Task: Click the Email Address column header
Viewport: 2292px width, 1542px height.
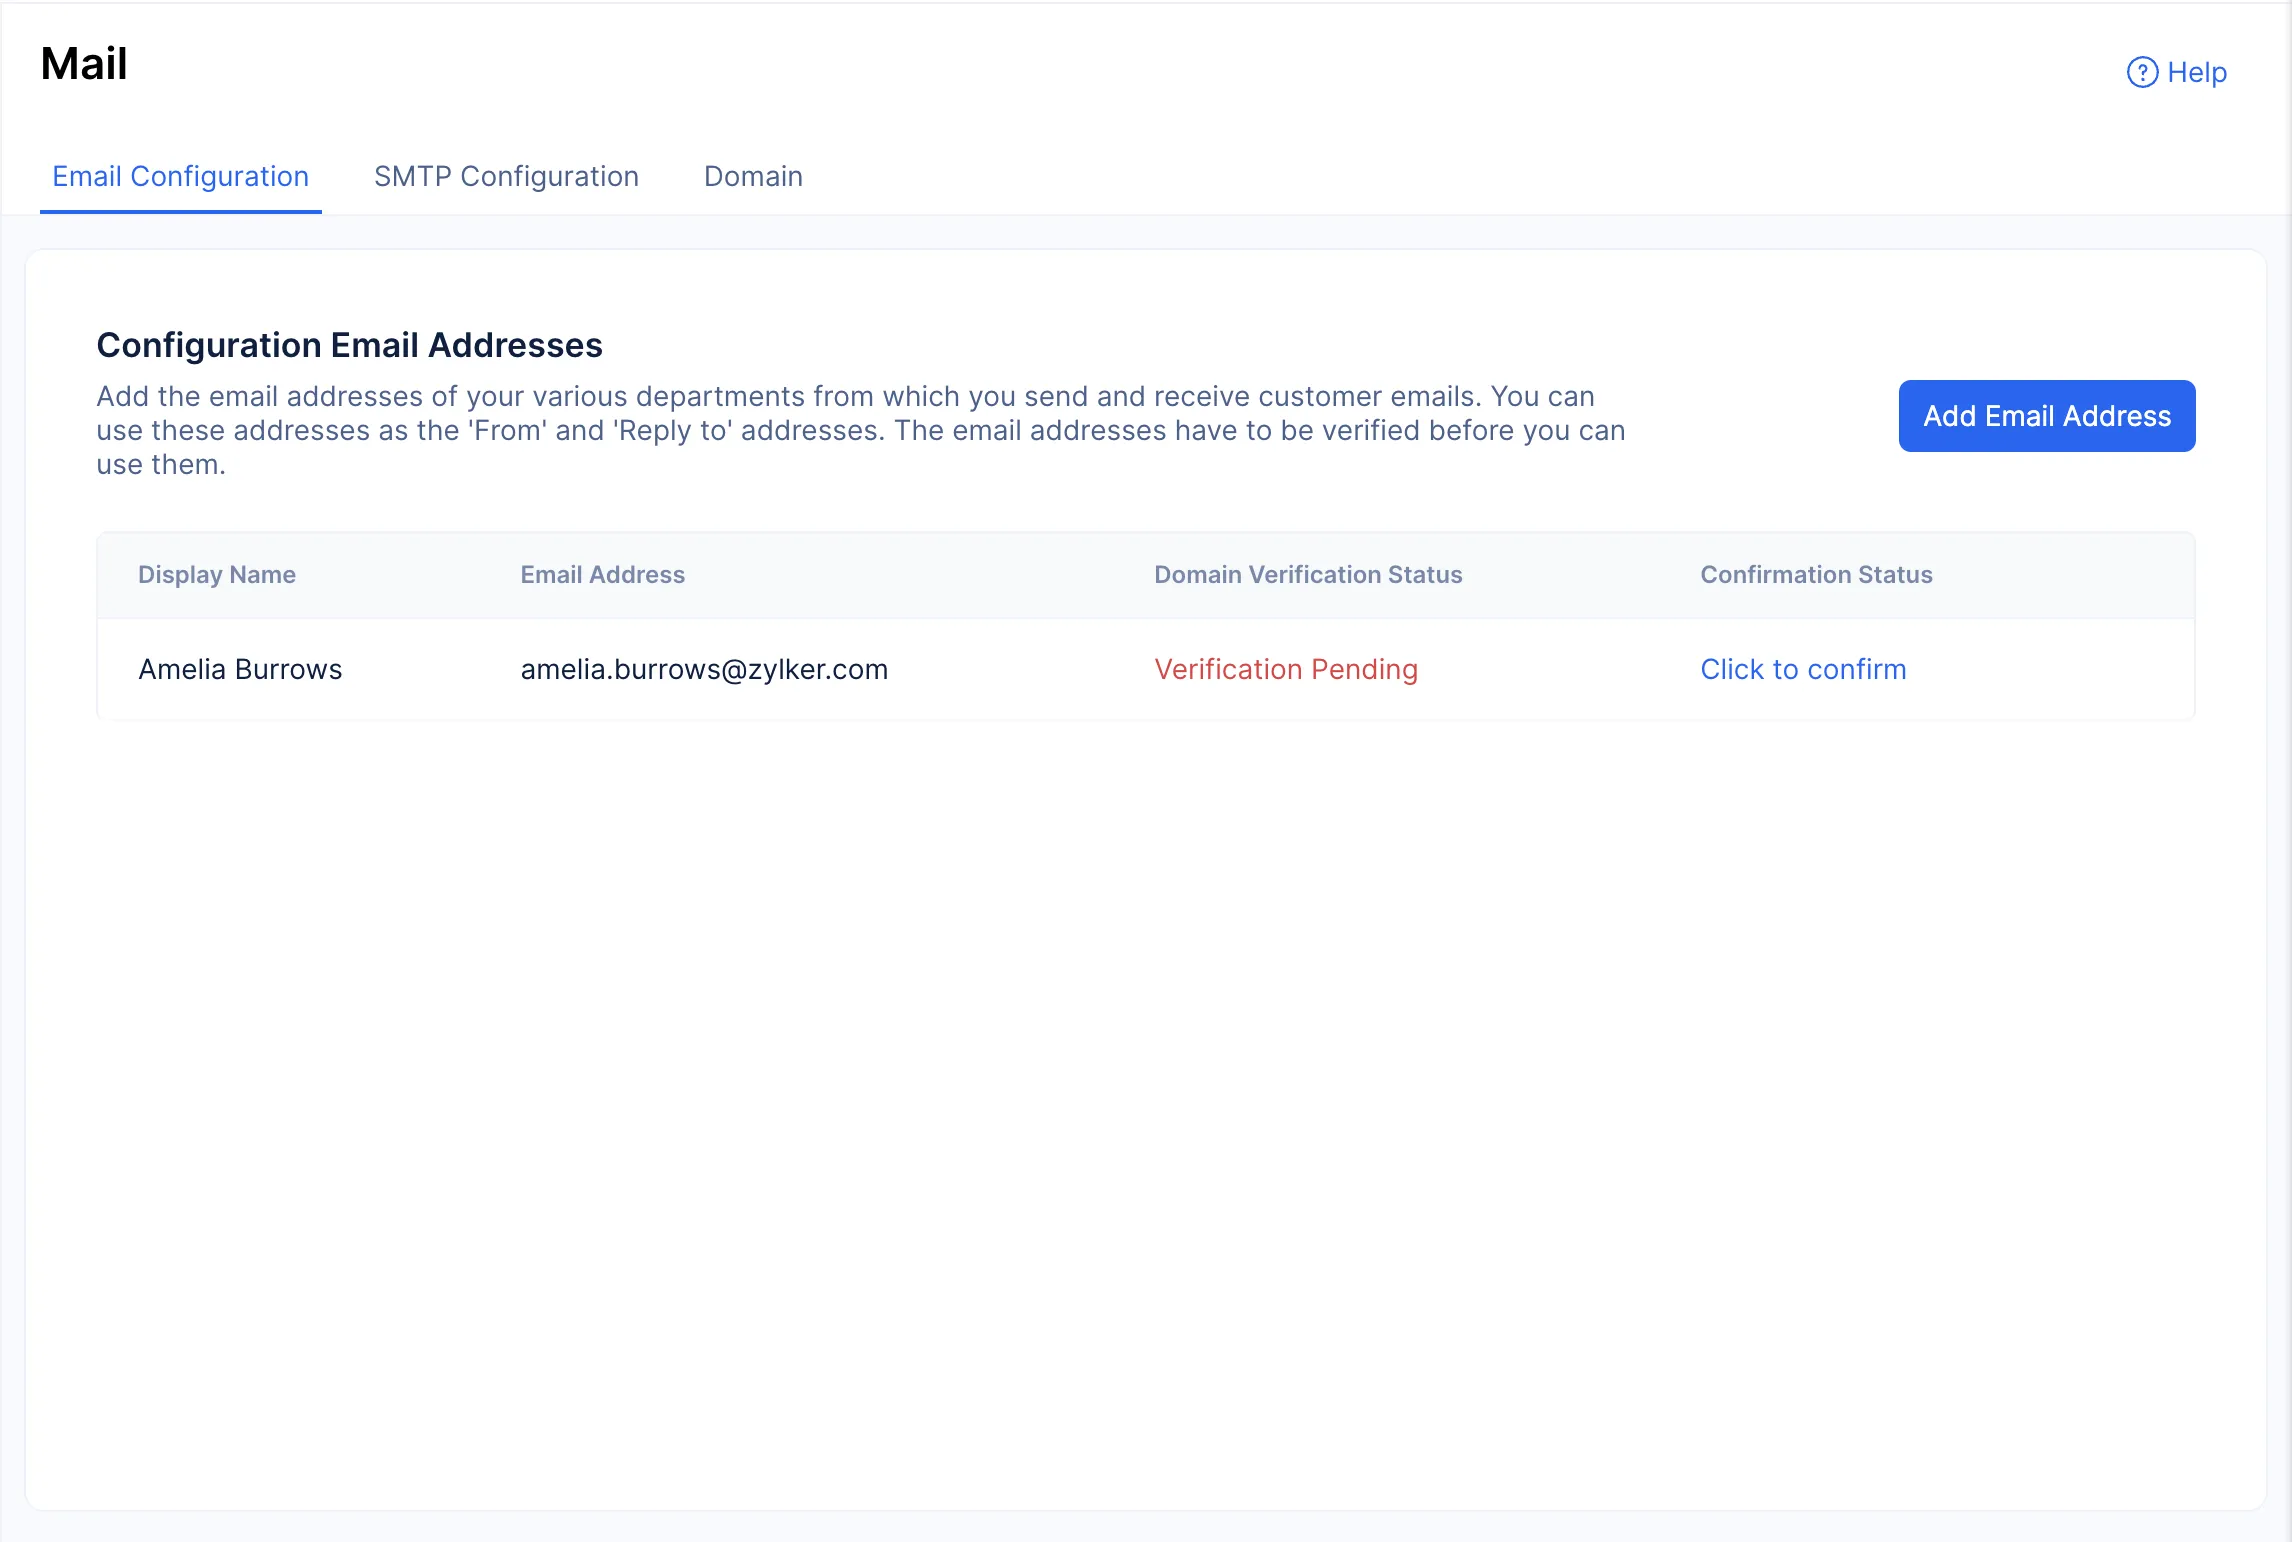Action: pos(601,575)
